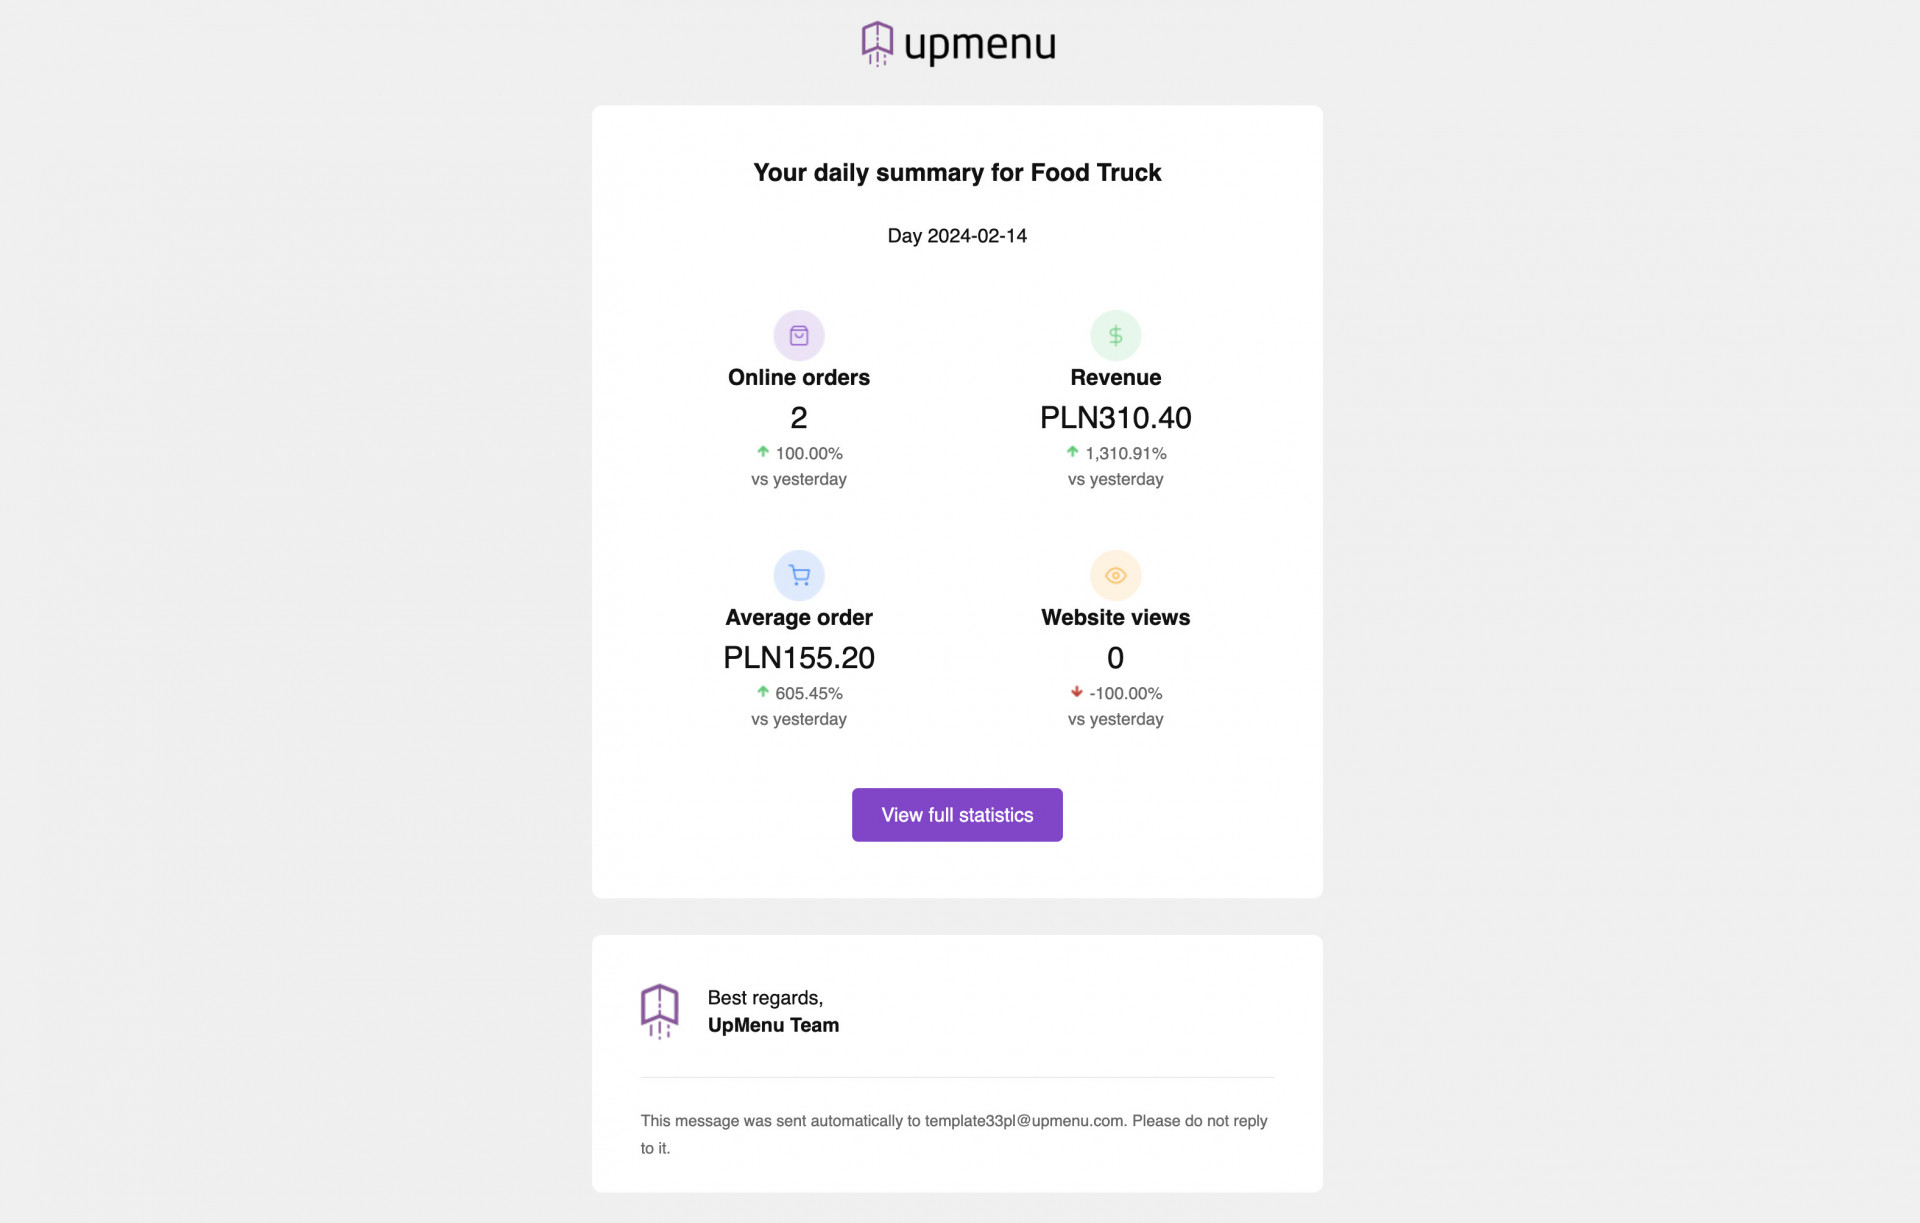
Task: Click the daily summary for Food Truck heading
Action: [x=957, y=173]
